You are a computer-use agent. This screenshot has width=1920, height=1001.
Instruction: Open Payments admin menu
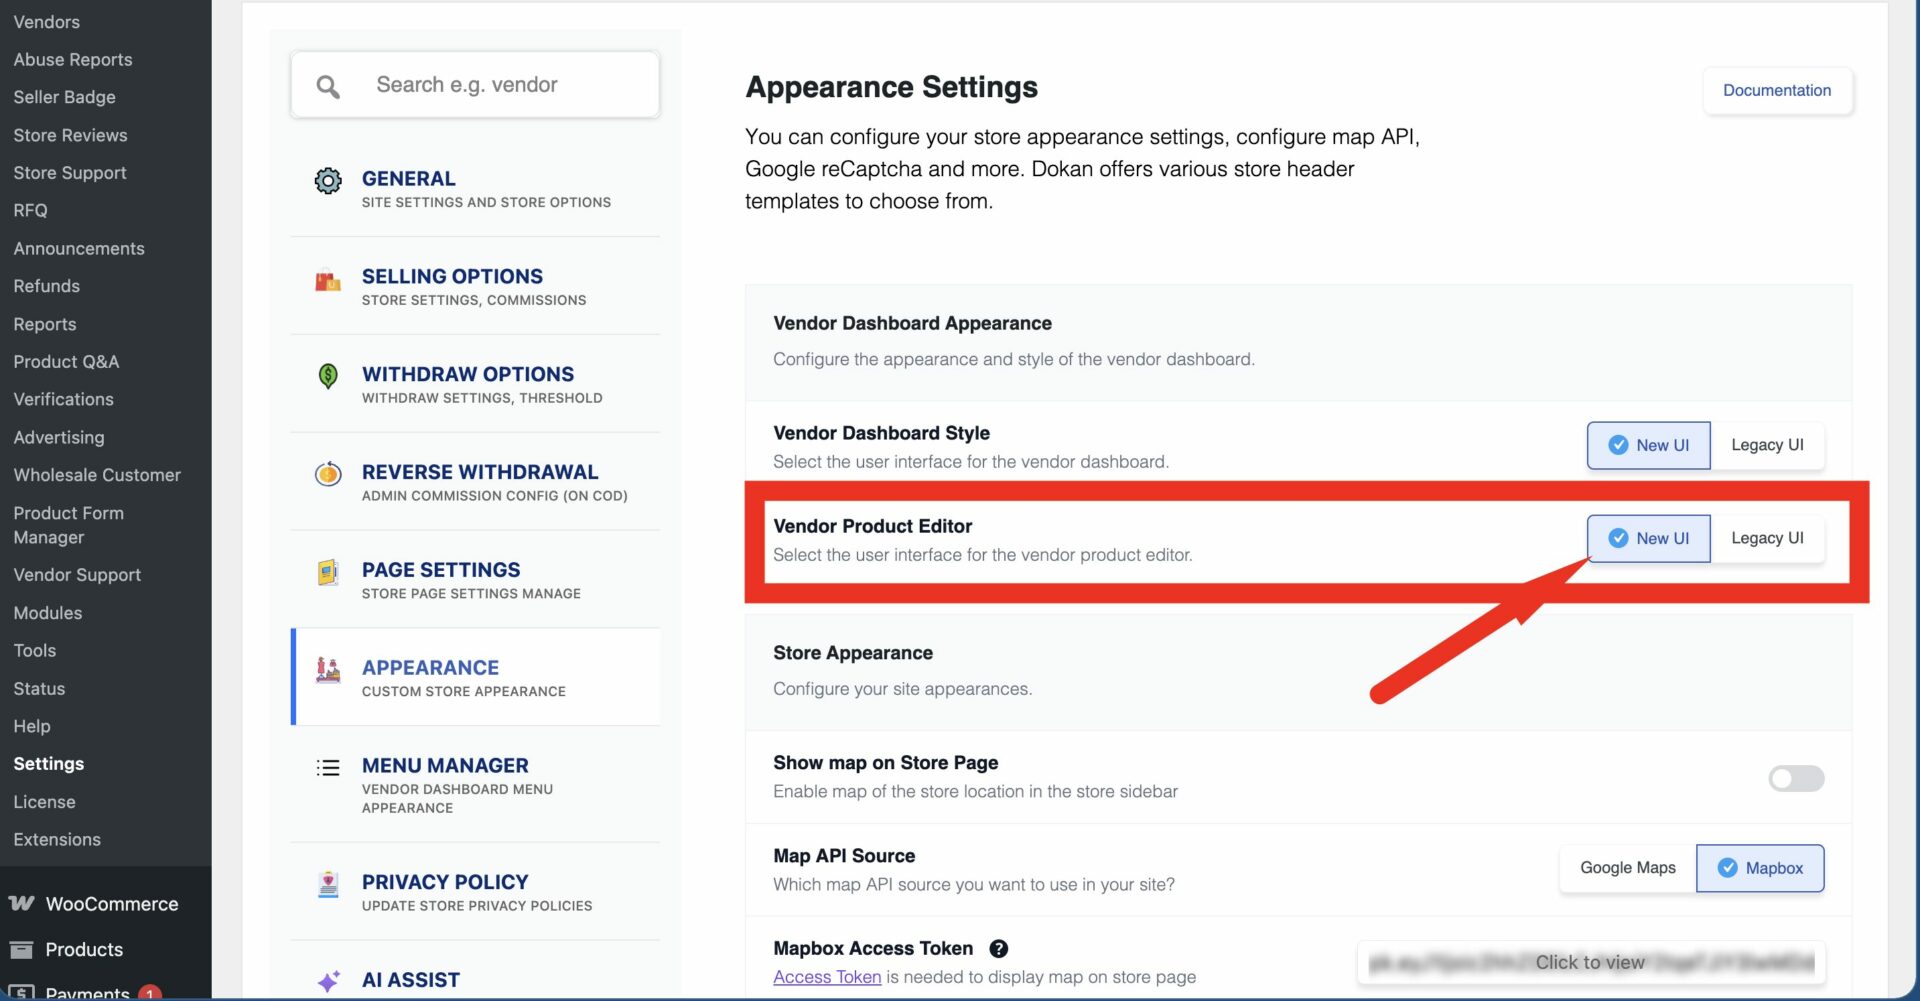[x=105, y=990]
